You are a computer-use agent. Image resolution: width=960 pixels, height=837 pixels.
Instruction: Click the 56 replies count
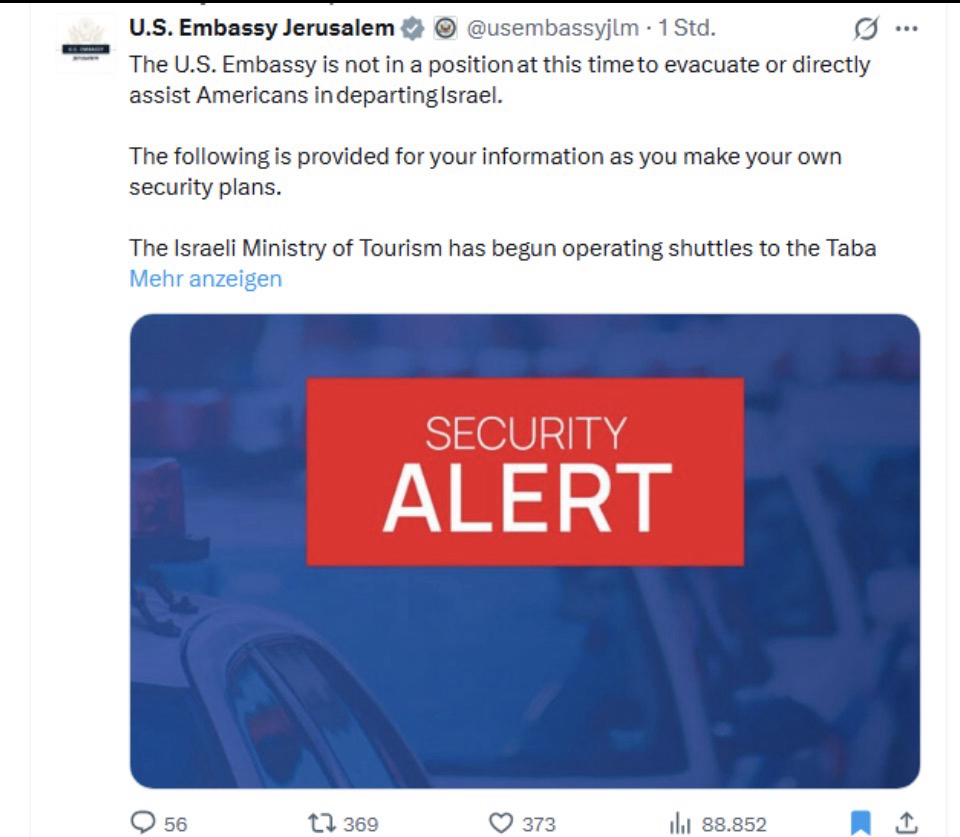175,824
